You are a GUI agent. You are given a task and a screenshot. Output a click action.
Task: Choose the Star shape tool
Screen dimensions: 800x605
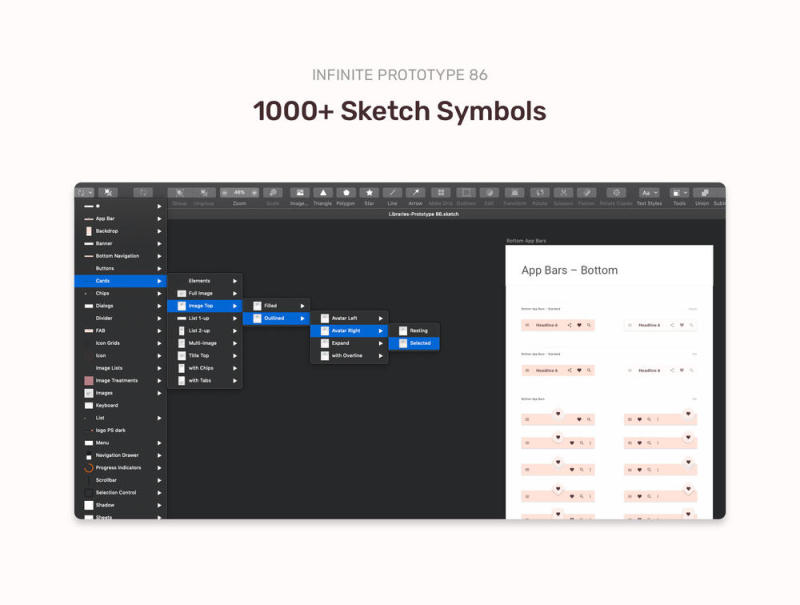point(369,192)
